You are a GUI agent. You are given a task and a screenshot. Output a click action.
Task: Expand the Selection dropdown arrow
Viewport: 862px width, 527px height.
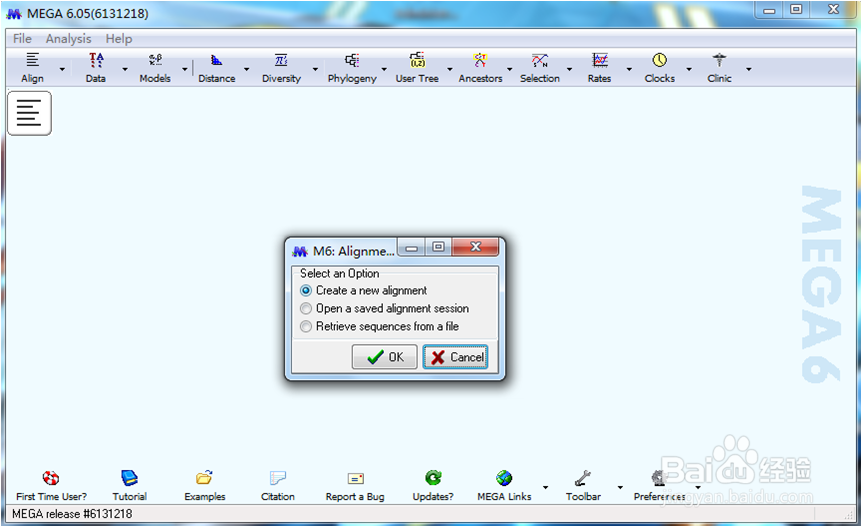[x=569, y=69]
